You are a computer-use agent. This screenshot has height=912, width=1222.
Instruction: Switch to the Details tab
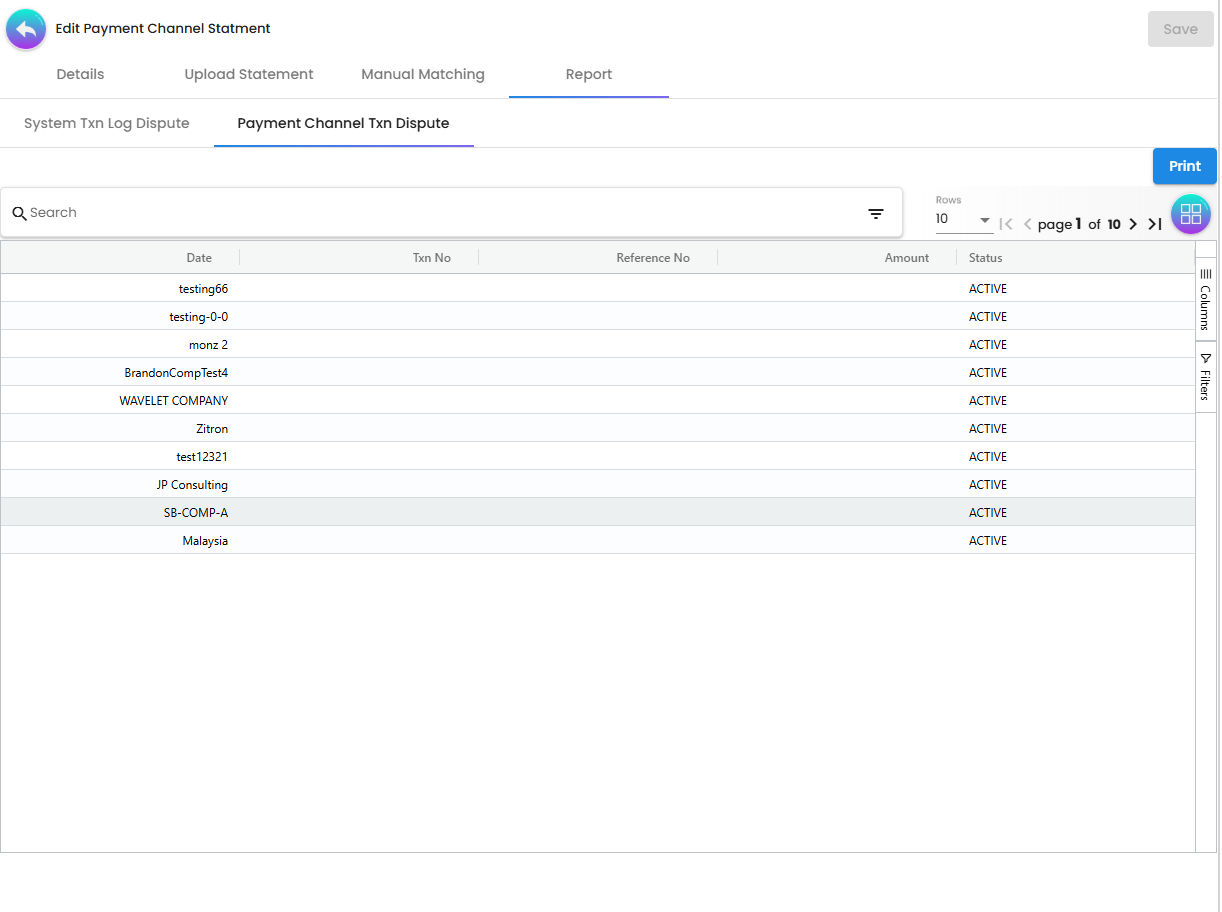tap(80, 74)
